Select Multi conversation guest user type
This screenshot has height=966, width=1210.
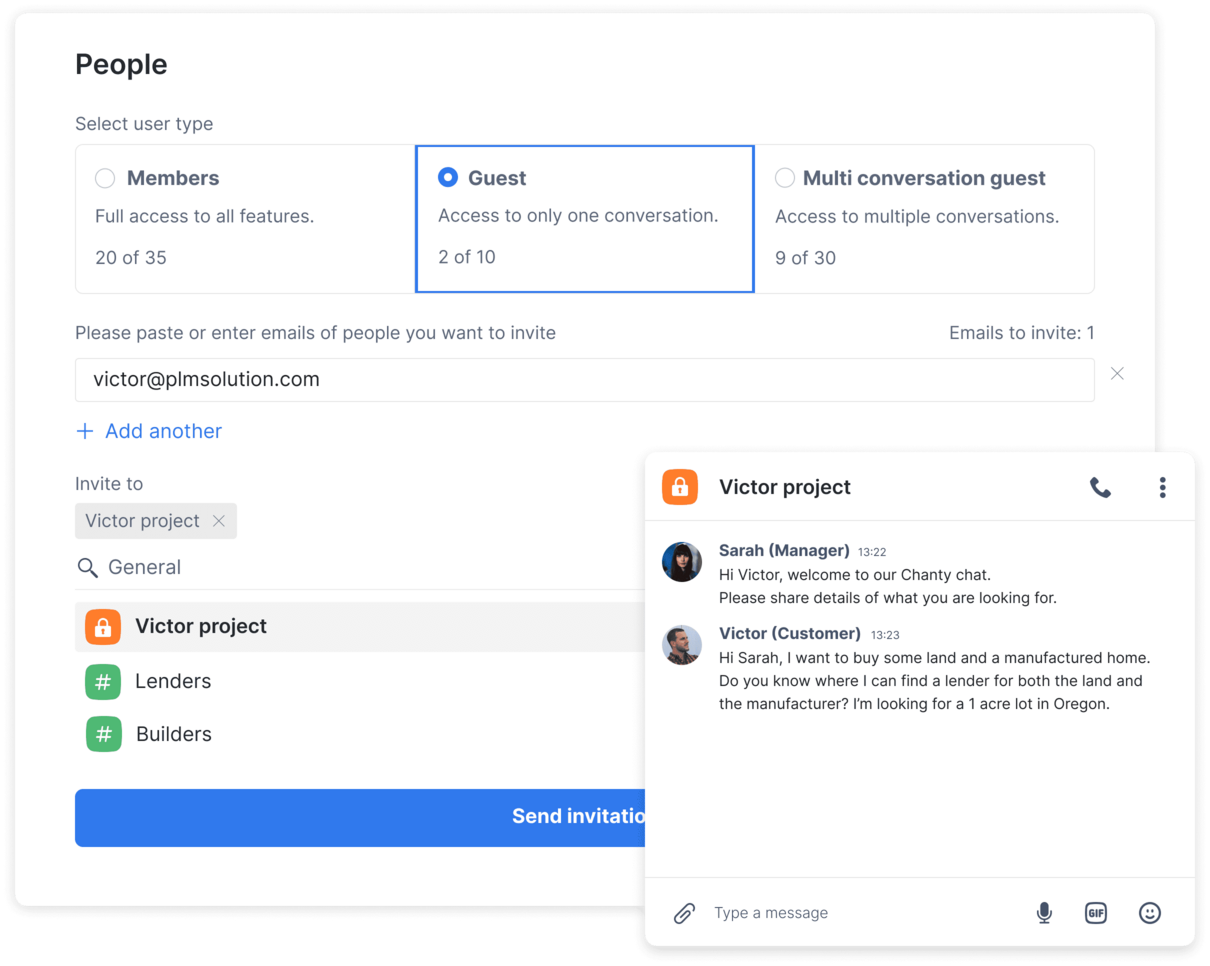785,178
